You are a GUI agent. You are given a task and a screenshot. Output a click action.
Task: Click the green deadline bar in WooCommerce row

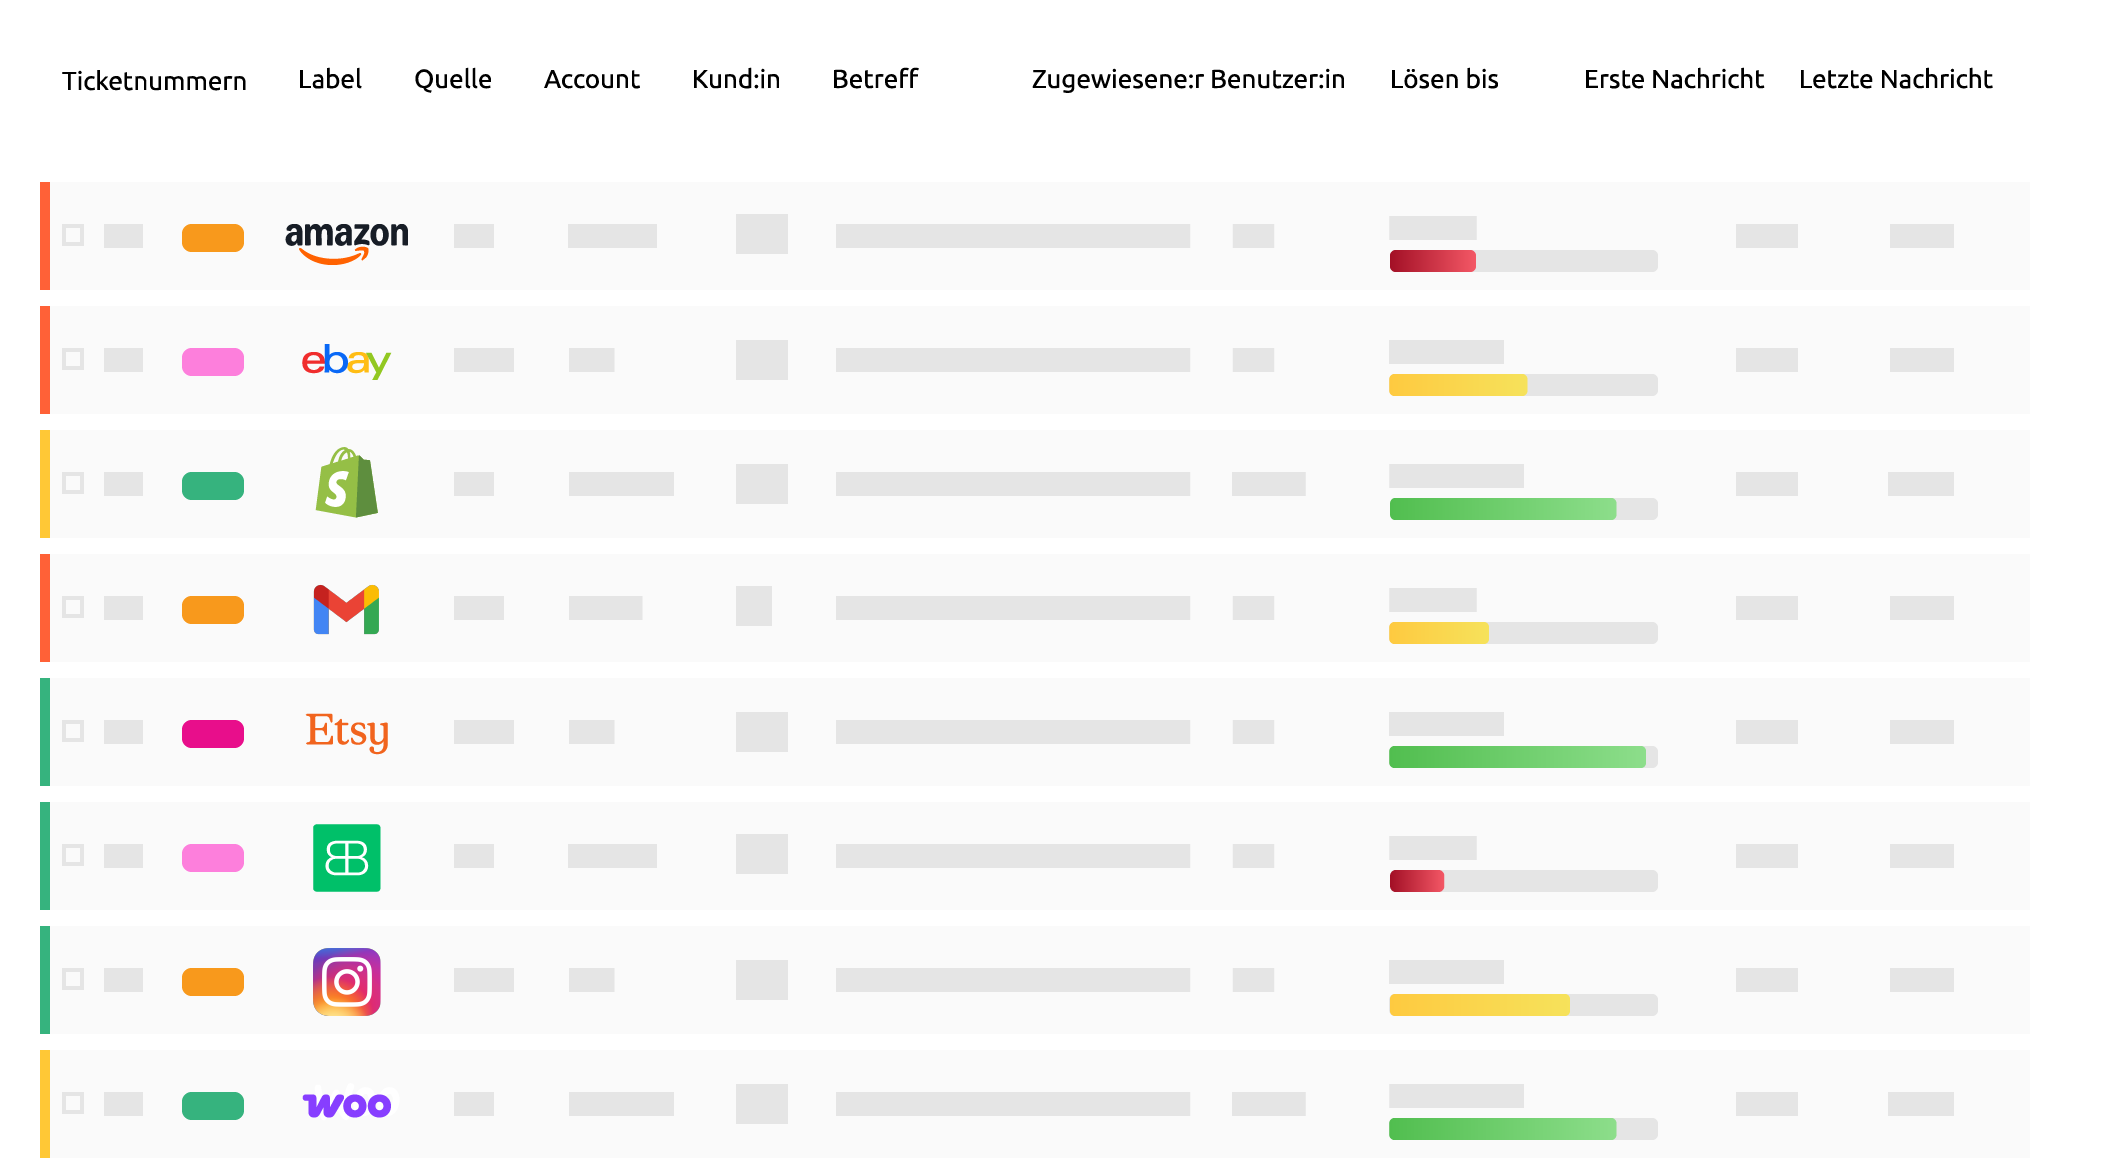(1503, 1129)
